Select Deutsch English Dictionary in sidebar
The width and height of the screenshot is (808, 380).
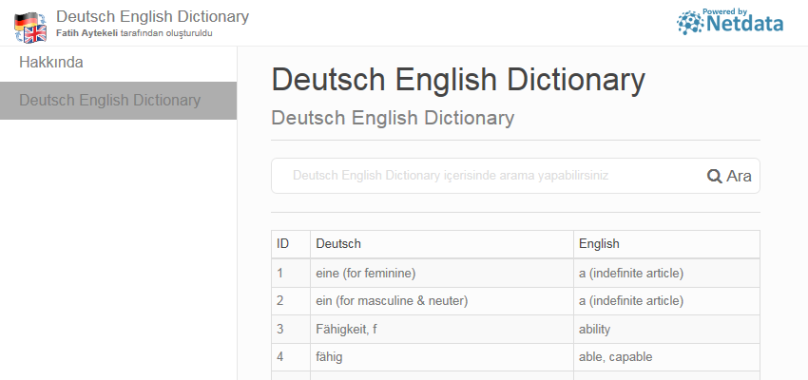(x=119, y=101)
